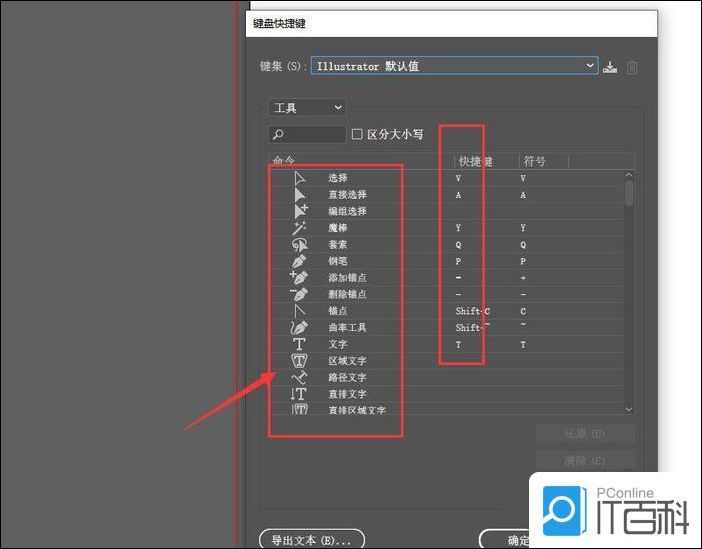702x549 pixels.
Task: Click the Anchor Point tool icon
Action: (300, 310)
